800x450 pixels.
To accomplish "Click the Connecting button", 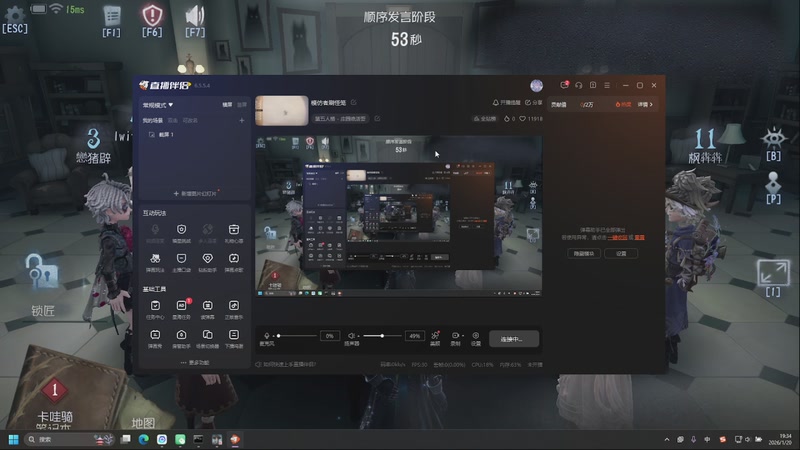I will tap(514, 339).
